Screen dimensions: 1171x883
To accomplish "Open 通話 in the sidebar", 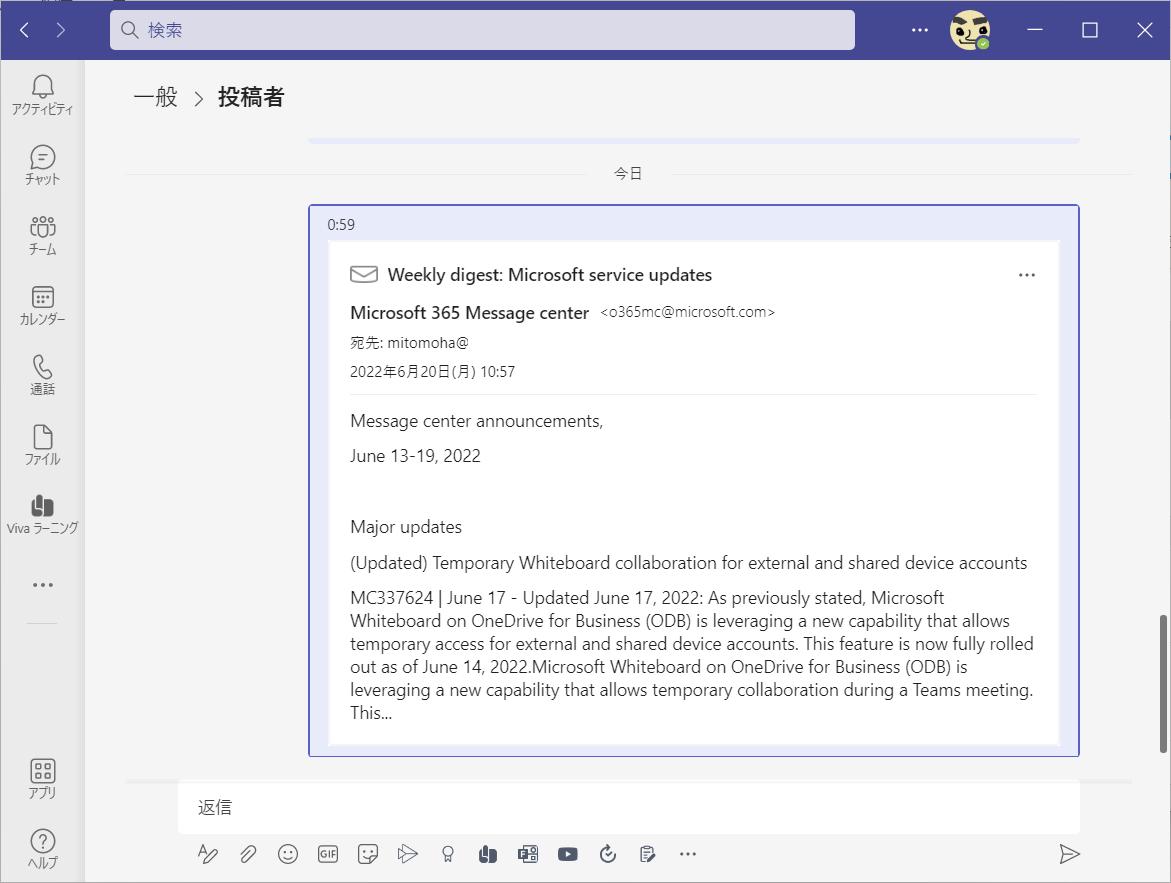I will [x=43, y=375].
